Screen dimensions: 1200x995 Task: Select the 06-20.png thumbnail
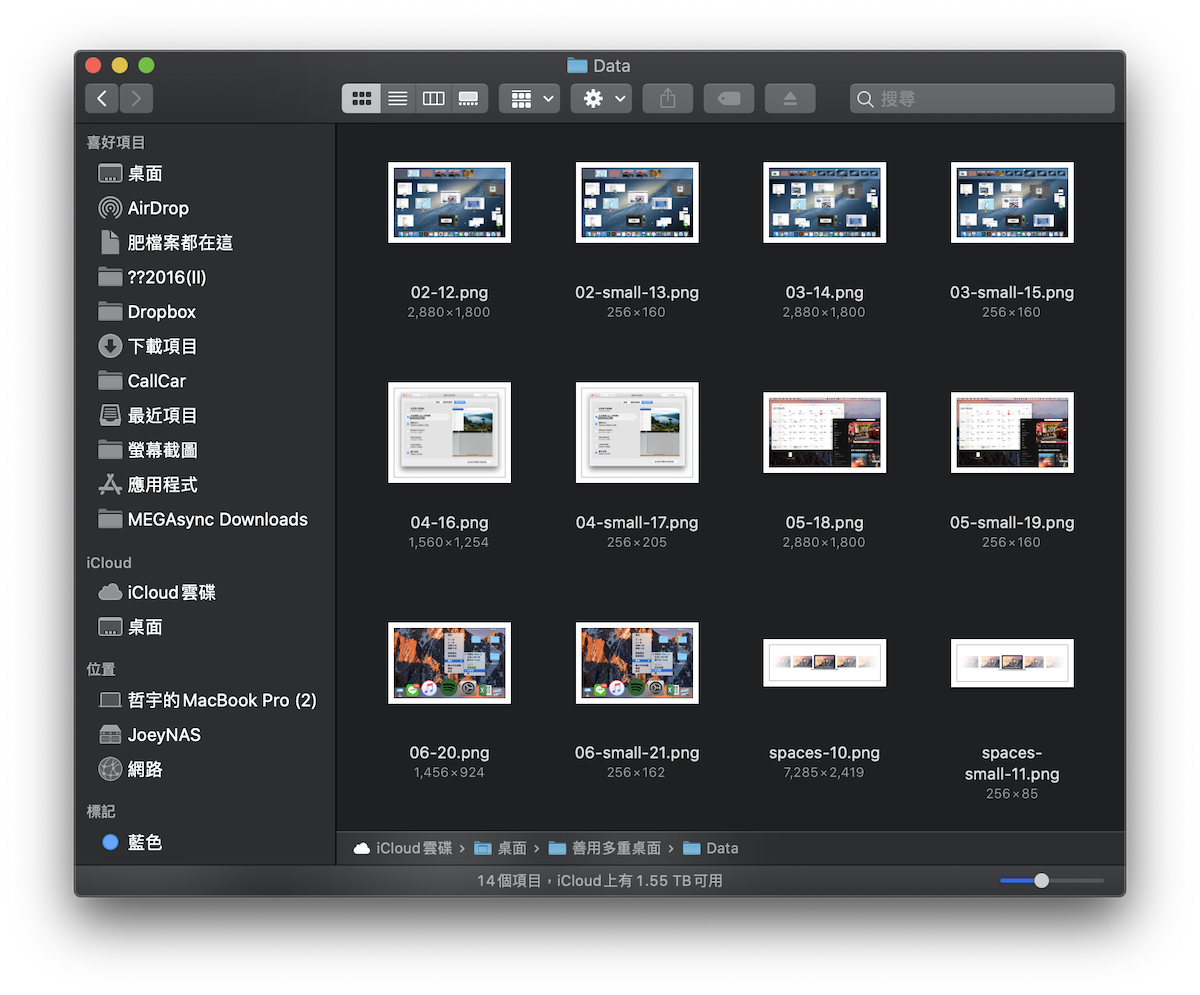pyautogui.click(x=449, y=662)
